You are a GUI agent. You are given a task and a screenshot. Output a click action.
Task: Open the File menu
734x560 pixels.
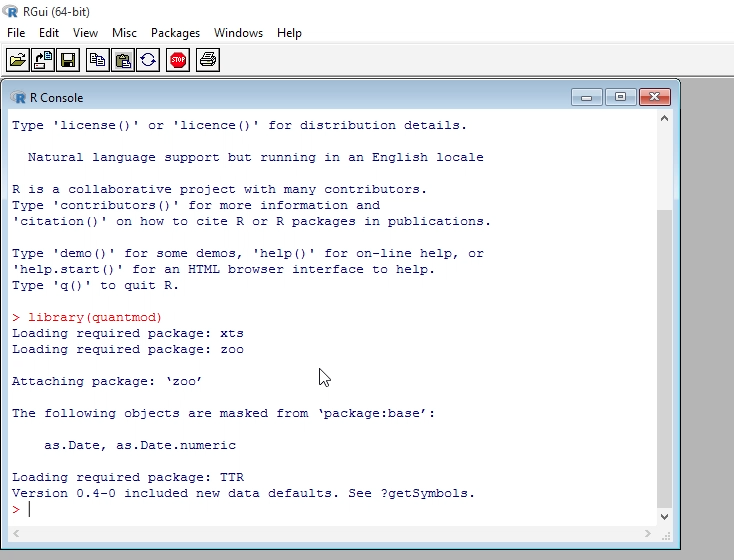pos(16,33)
